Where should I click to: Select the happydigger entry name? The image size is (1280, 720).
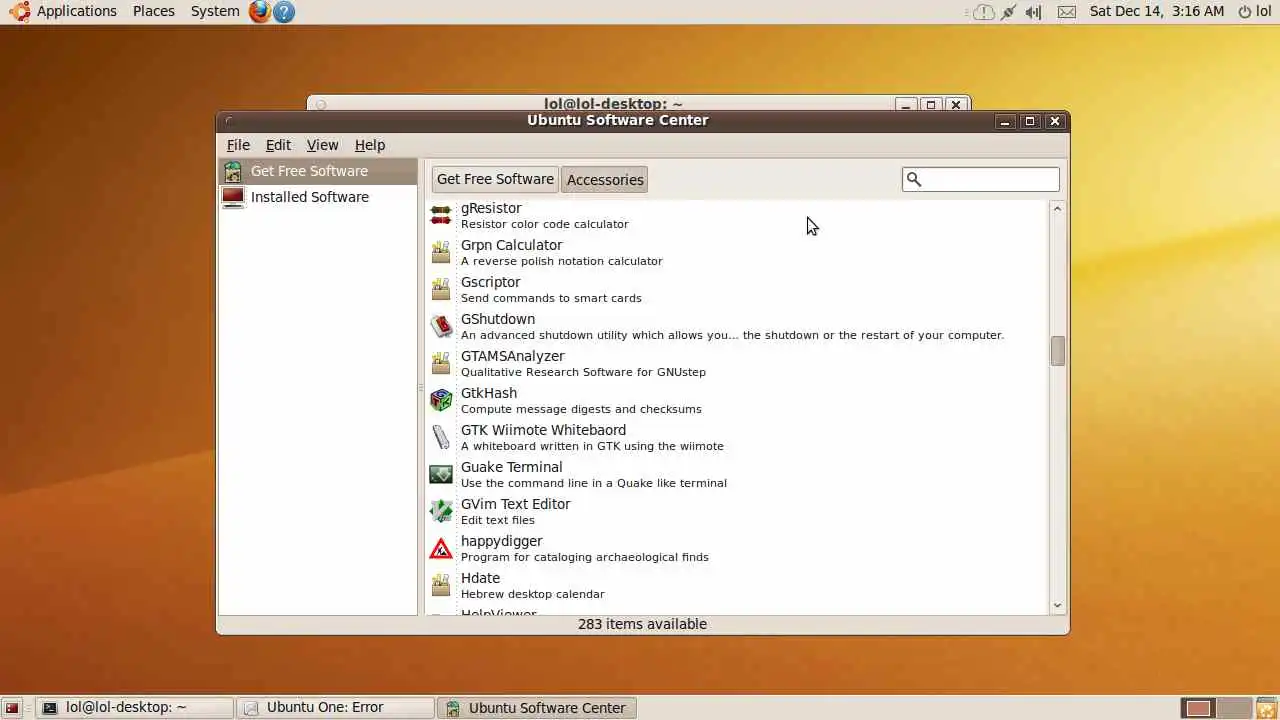click(501, 541)
